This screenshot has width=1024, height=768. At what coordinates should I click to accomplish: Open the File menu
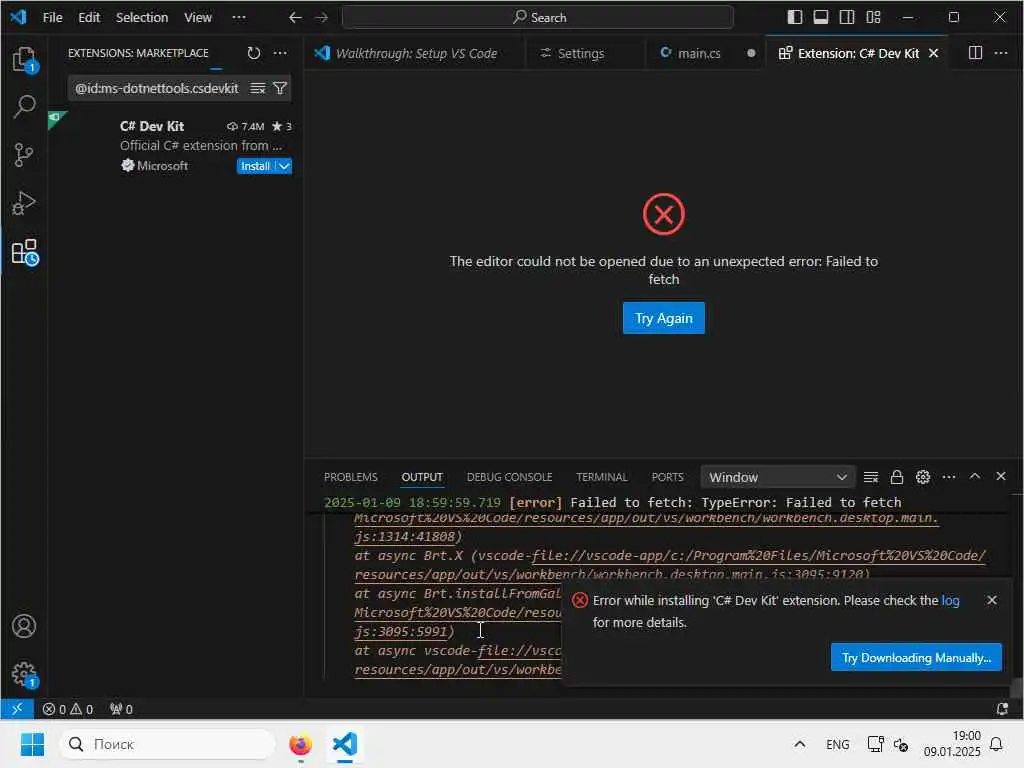click(52, 18)
